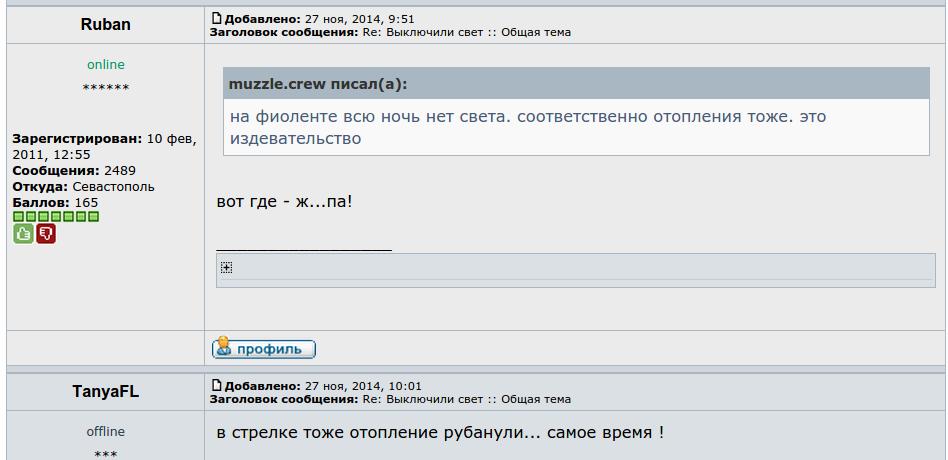Image resolution: width=948 pixels, height=460 pixels.
Task: Open the post icon beside TanyaFL's 10:01 date
Action: (x=216, y=385)
